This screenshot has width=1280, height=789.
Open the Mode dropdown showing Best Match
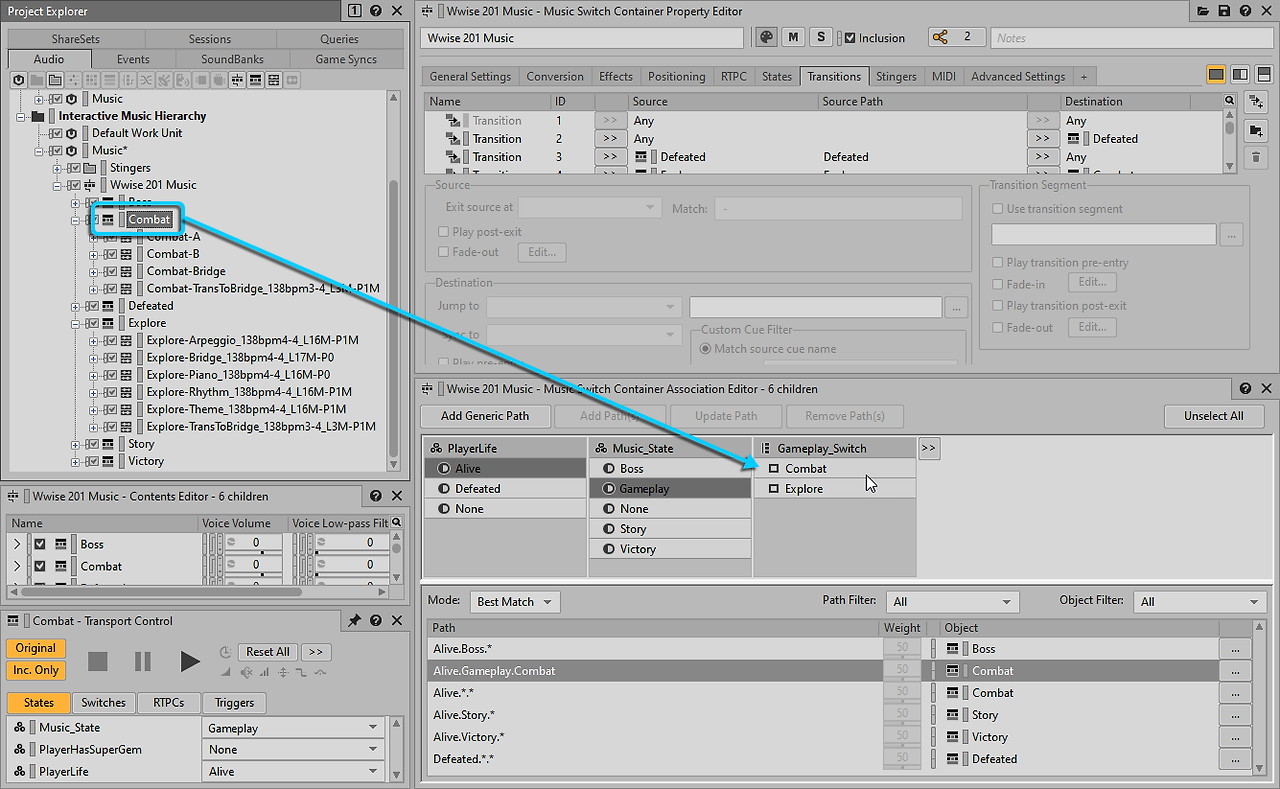[x=515, y=602]
